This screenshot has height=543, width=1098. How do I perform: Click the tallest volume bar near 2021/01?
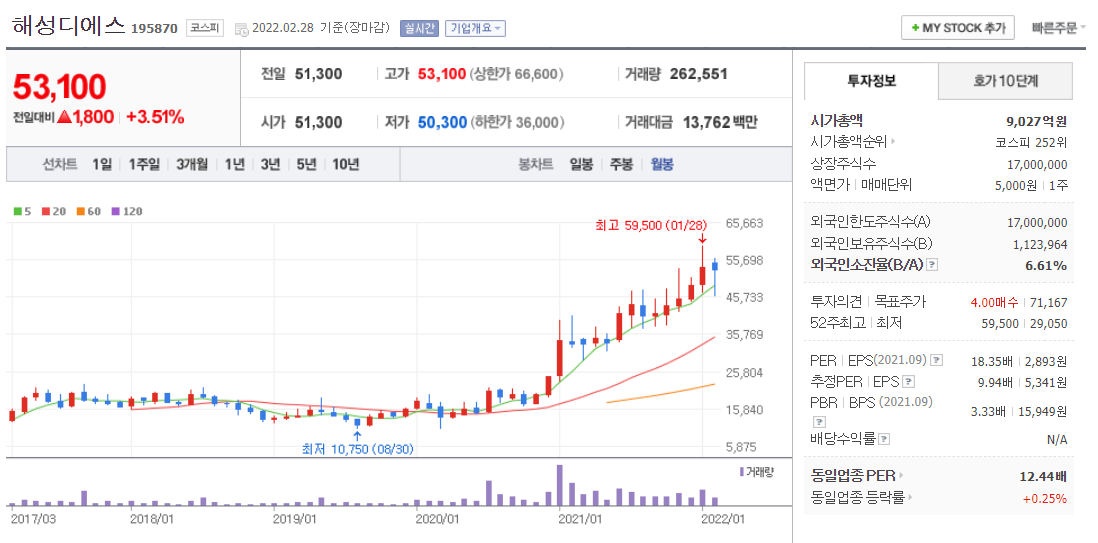click(x=560, y=485)
